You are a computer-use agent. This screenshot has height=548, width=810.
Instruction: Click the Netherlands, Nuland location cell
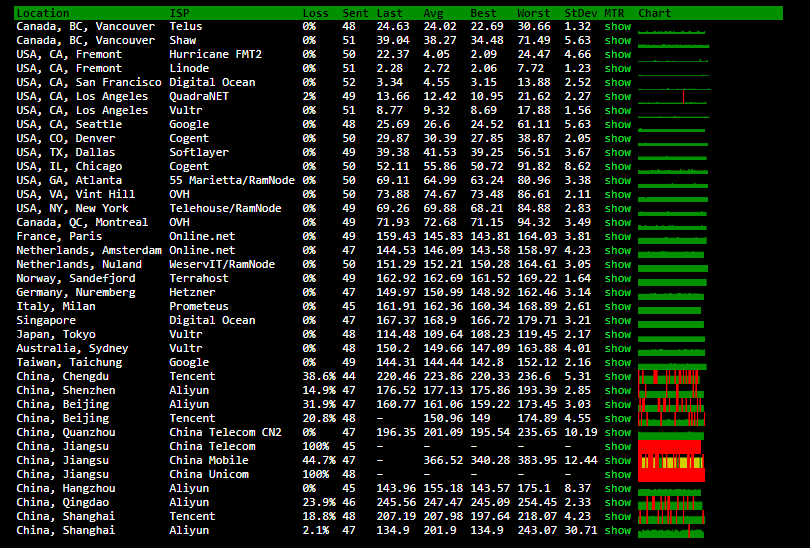click(x=79, y=264)
